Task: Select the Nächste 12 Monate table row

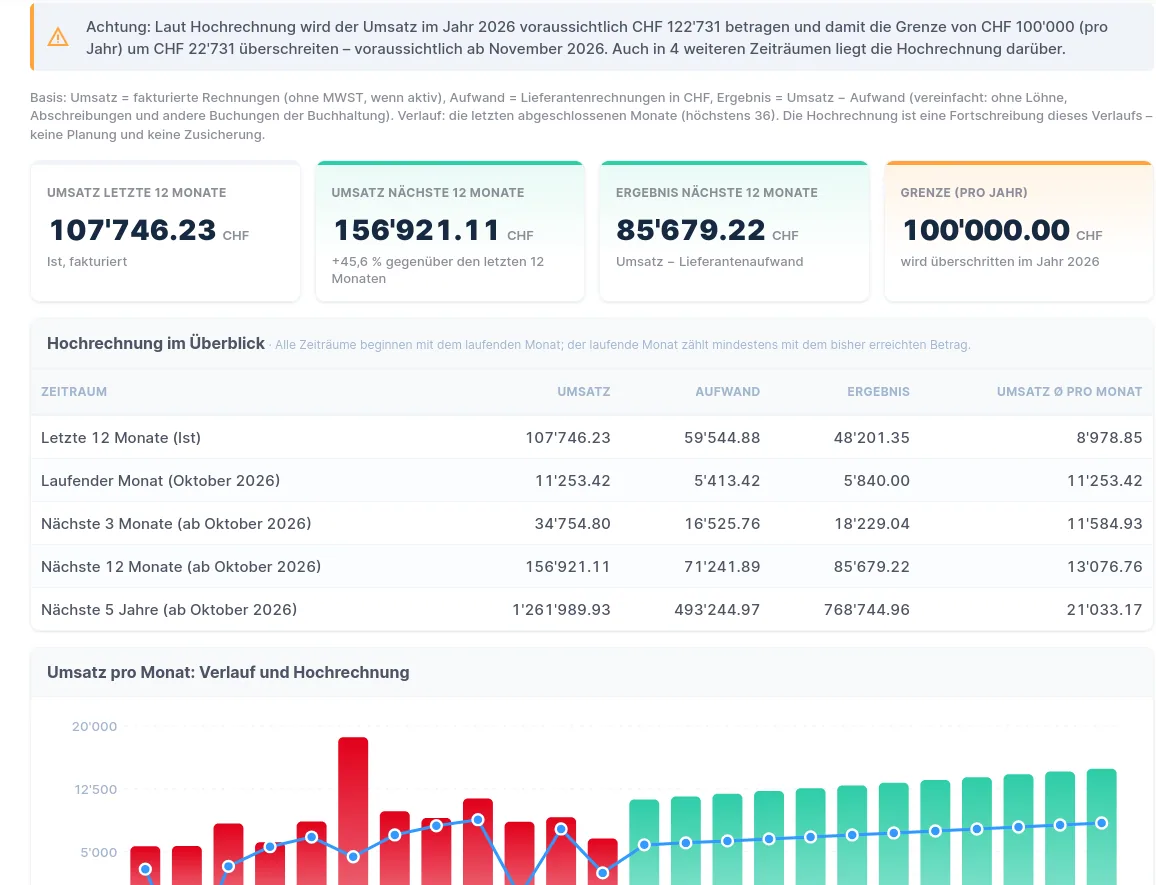Action: (592, 566)
